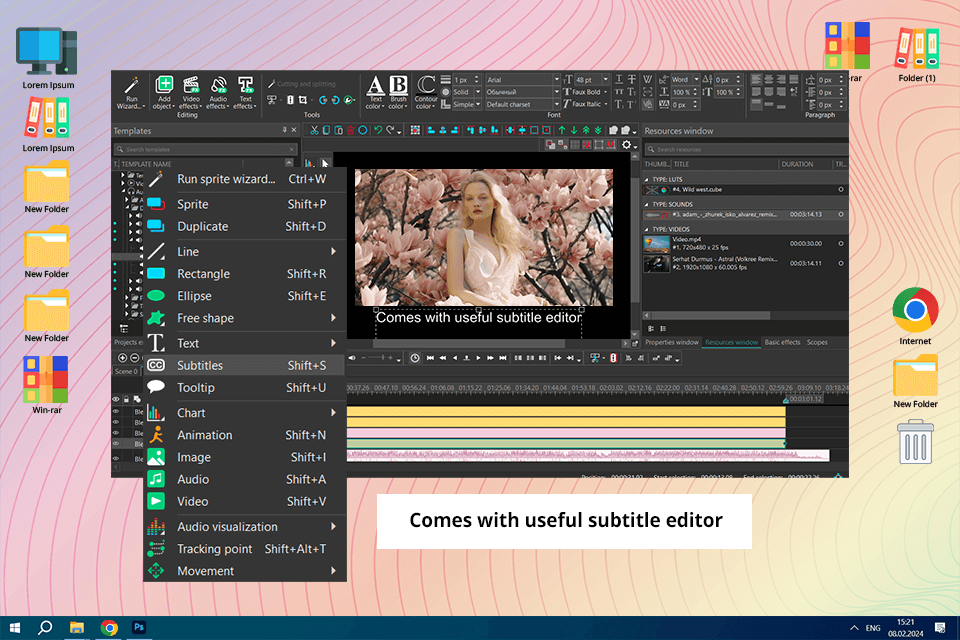The image size is (960, 640).
Task: Click the Redo arrow icon
Action: pyautogui.click(x=390, y=130)
